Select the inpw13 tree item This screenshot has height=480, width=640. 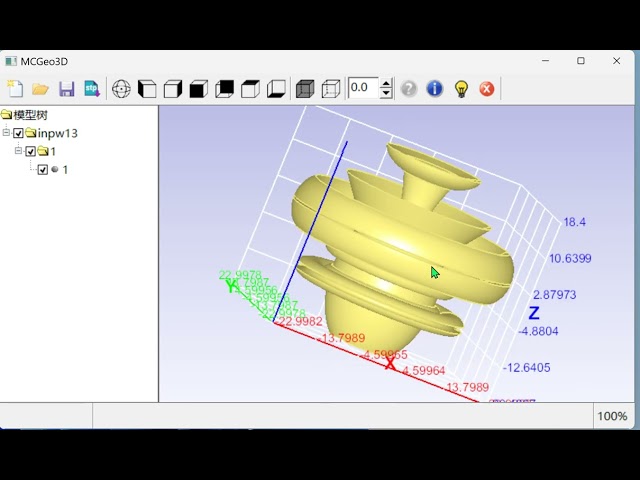(58, 133)
